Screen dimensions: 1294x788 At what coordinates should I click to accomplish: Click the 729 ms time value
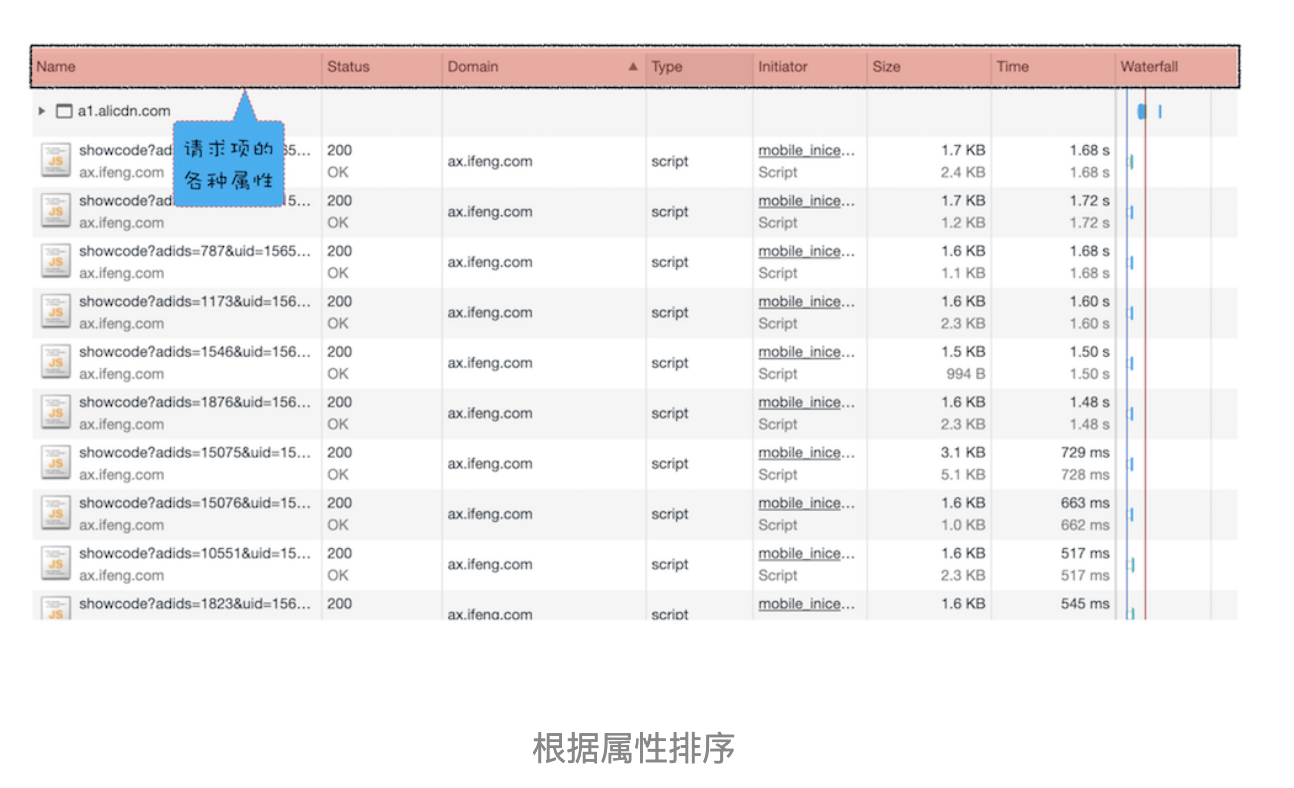(x=1085, y=453)
